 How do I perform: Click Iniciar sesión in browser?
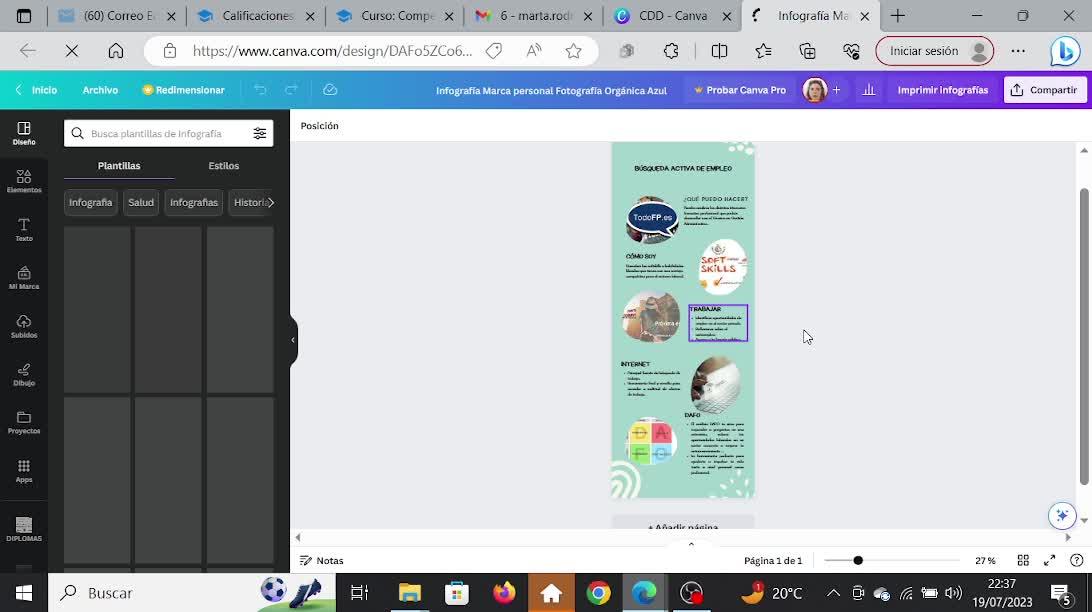point(935,51)
